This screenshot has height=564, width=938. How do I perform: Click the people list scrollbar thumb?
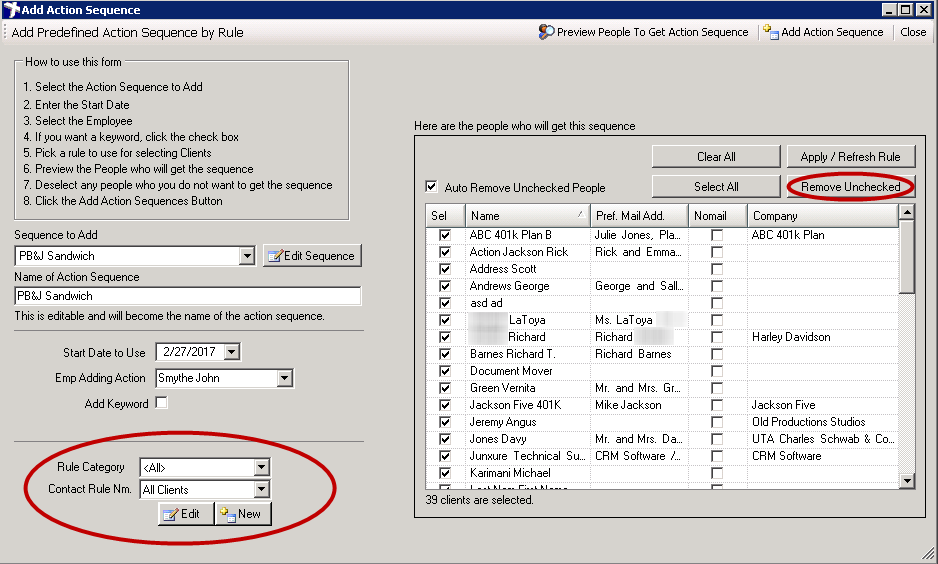907,257
